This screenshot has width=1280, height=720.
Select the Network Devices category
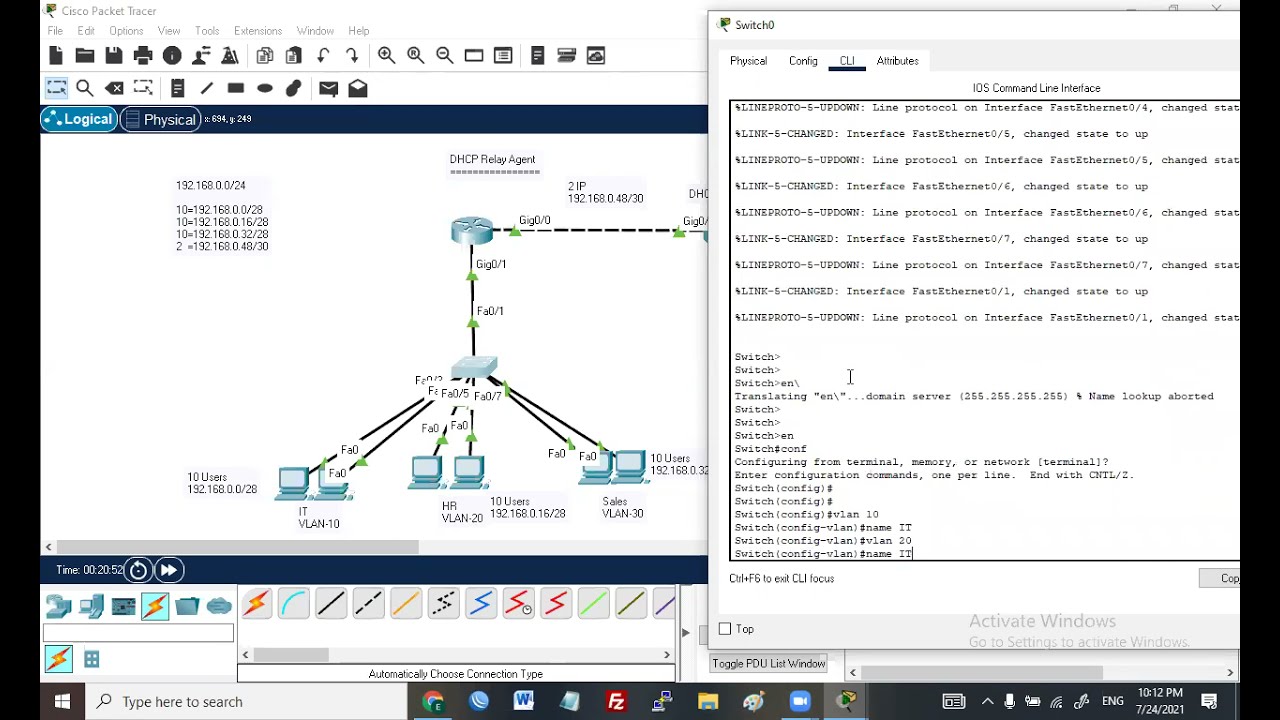click(x=59, y=605)
